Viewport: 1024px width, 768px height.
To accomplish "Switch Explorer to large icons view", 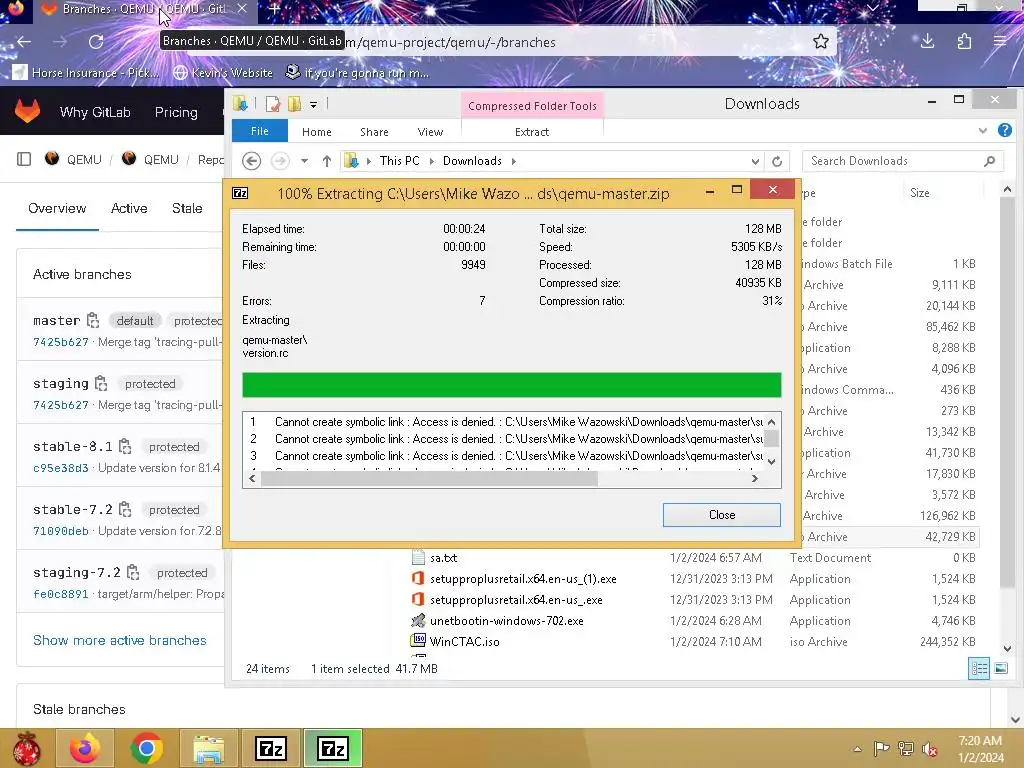I will click(1000, 668).
